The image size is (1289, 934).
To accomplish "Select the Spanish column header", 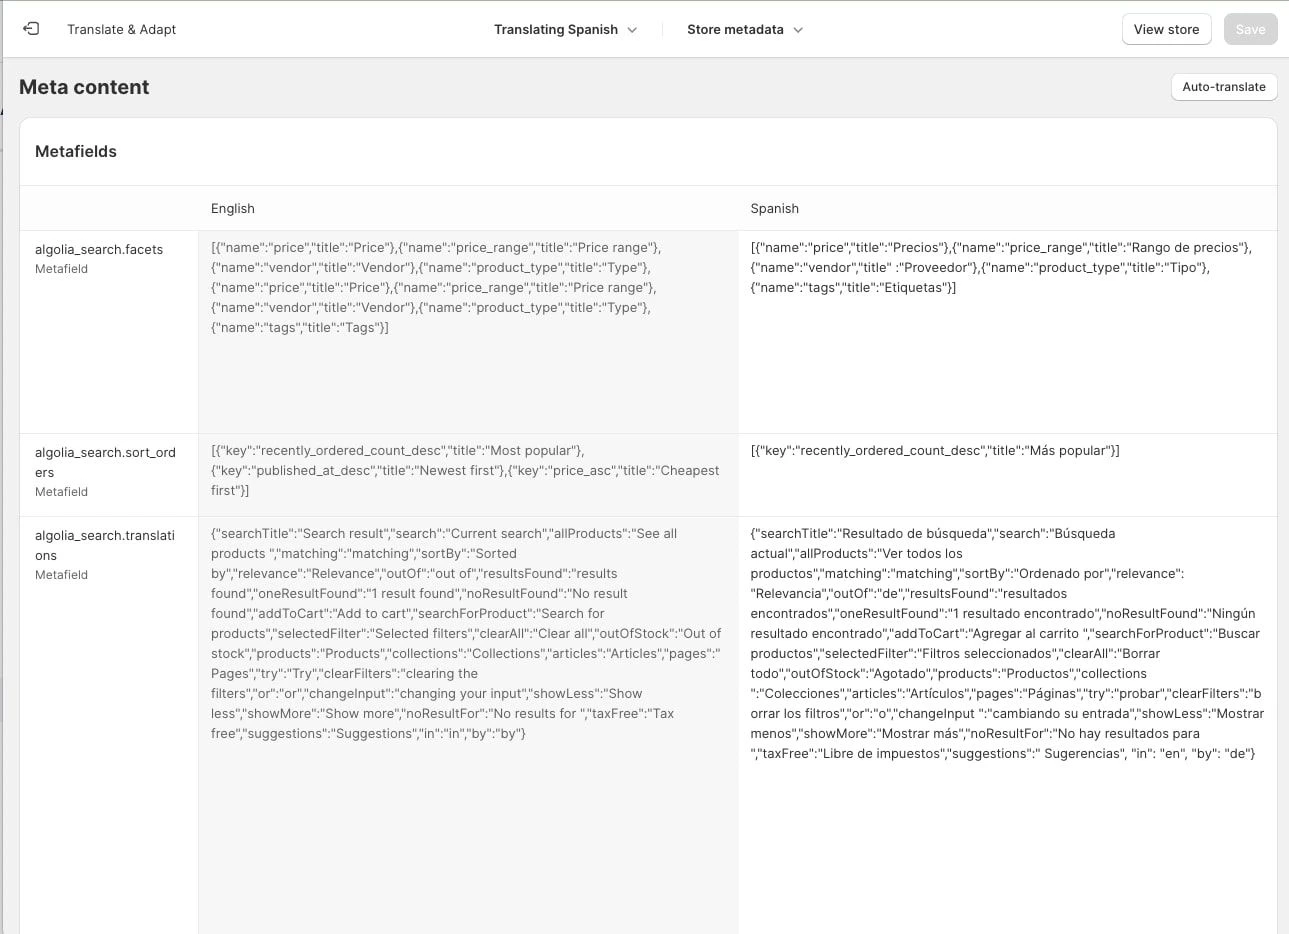I will (774, 208).
